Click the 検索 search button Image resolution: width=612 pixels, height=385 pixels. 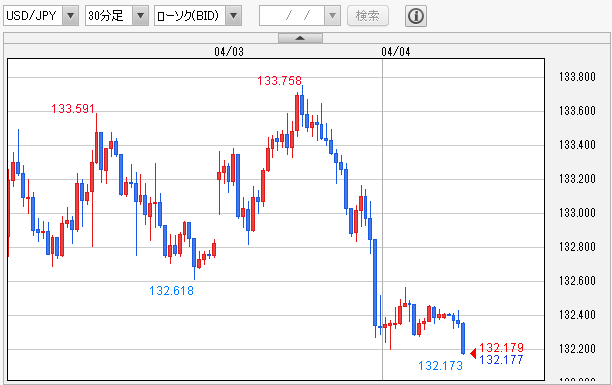(368, 16)
